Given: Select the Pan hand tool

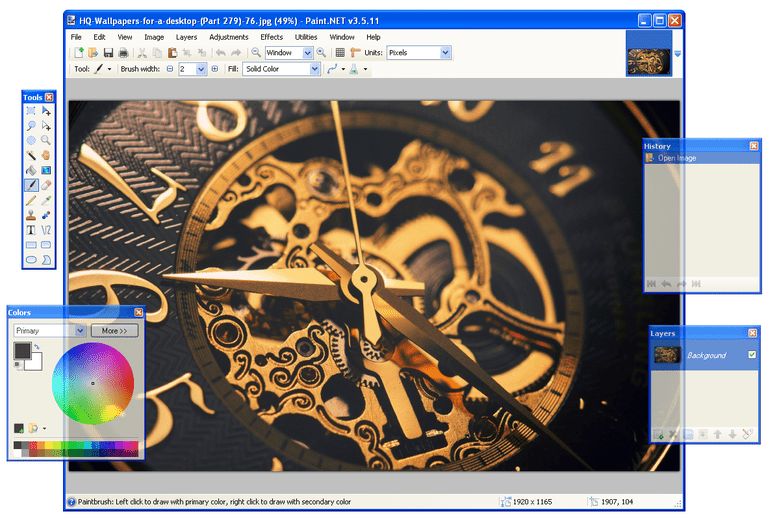Looking at the screenshot, I should tap(46, 155).
